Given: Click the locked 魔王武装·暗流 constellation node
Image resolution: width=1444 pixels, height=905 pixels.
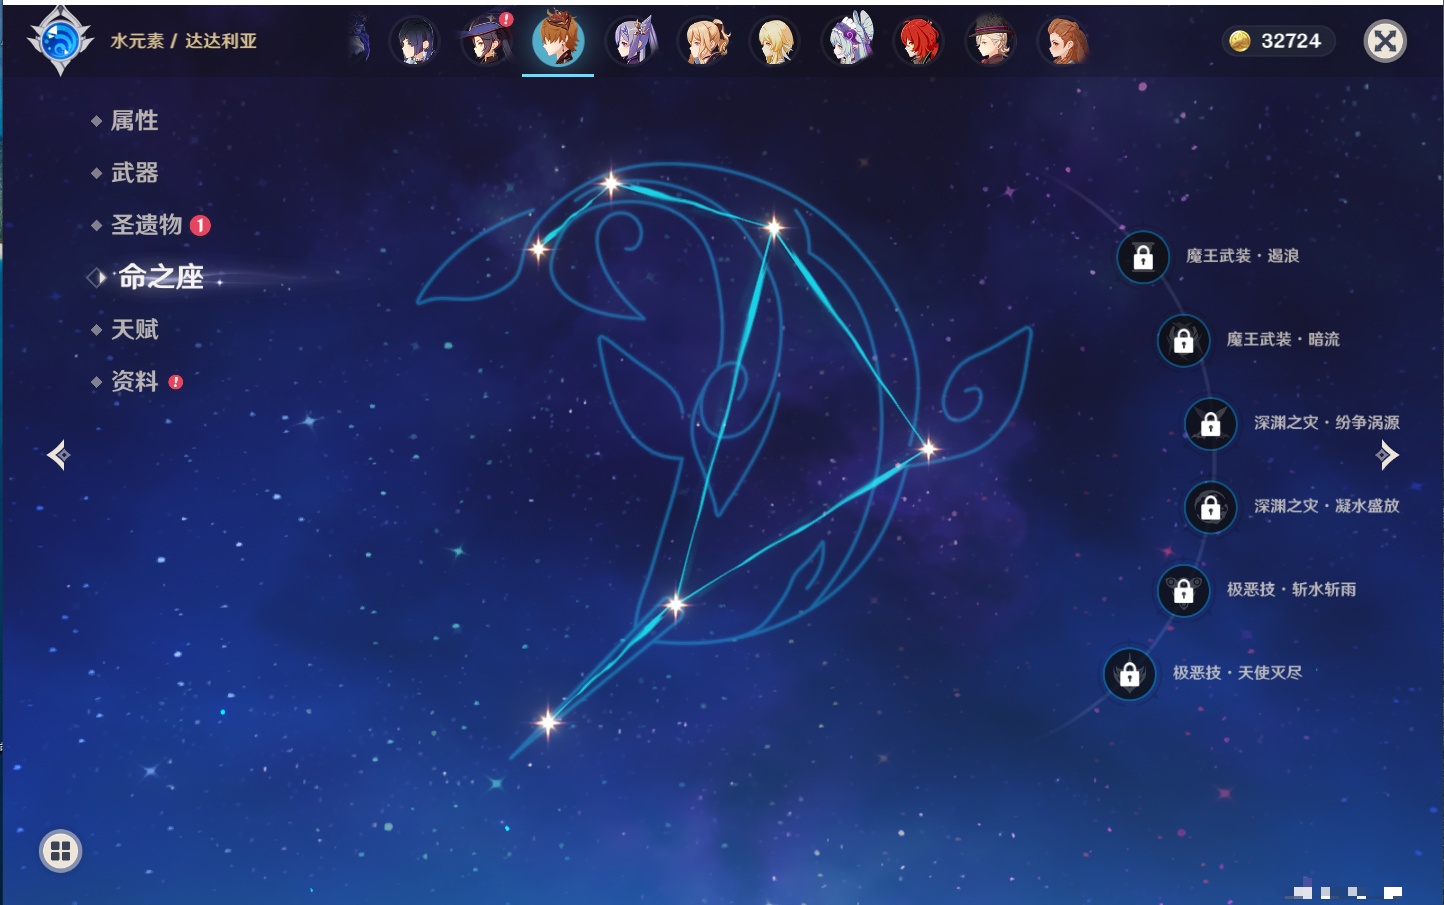Looking at the screenshot, I should (x=1183, y=340).
